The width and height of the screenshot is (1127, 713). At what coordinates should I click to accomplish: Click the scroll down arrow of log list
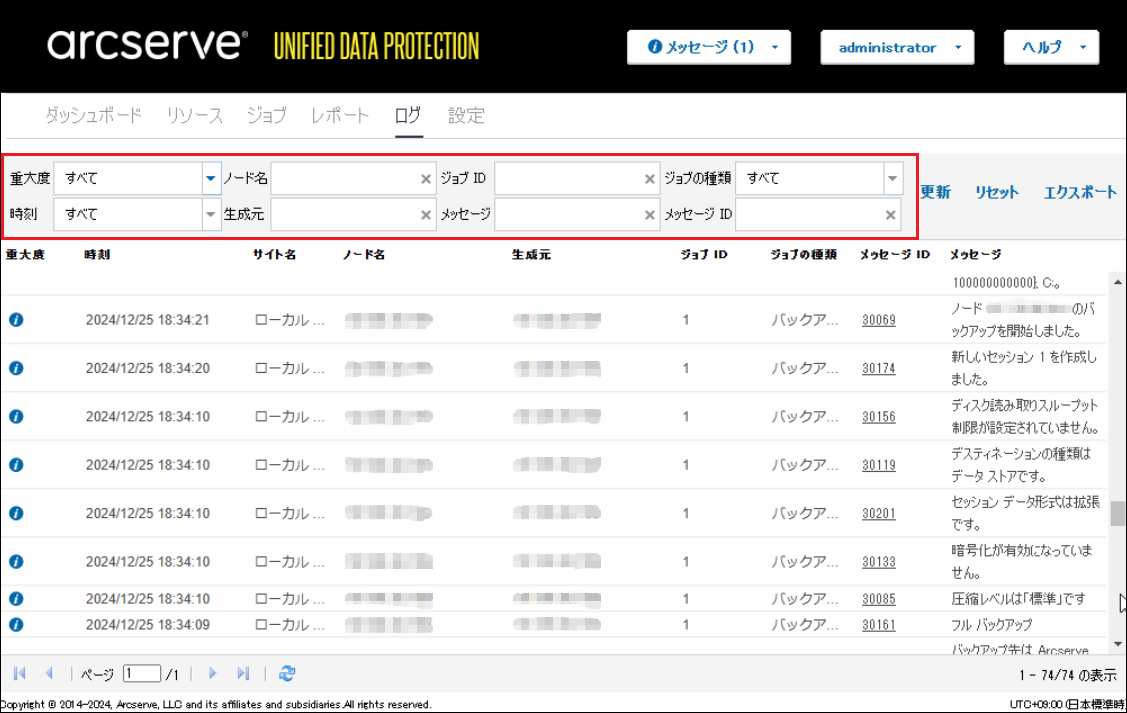[x=1117, y=643]
